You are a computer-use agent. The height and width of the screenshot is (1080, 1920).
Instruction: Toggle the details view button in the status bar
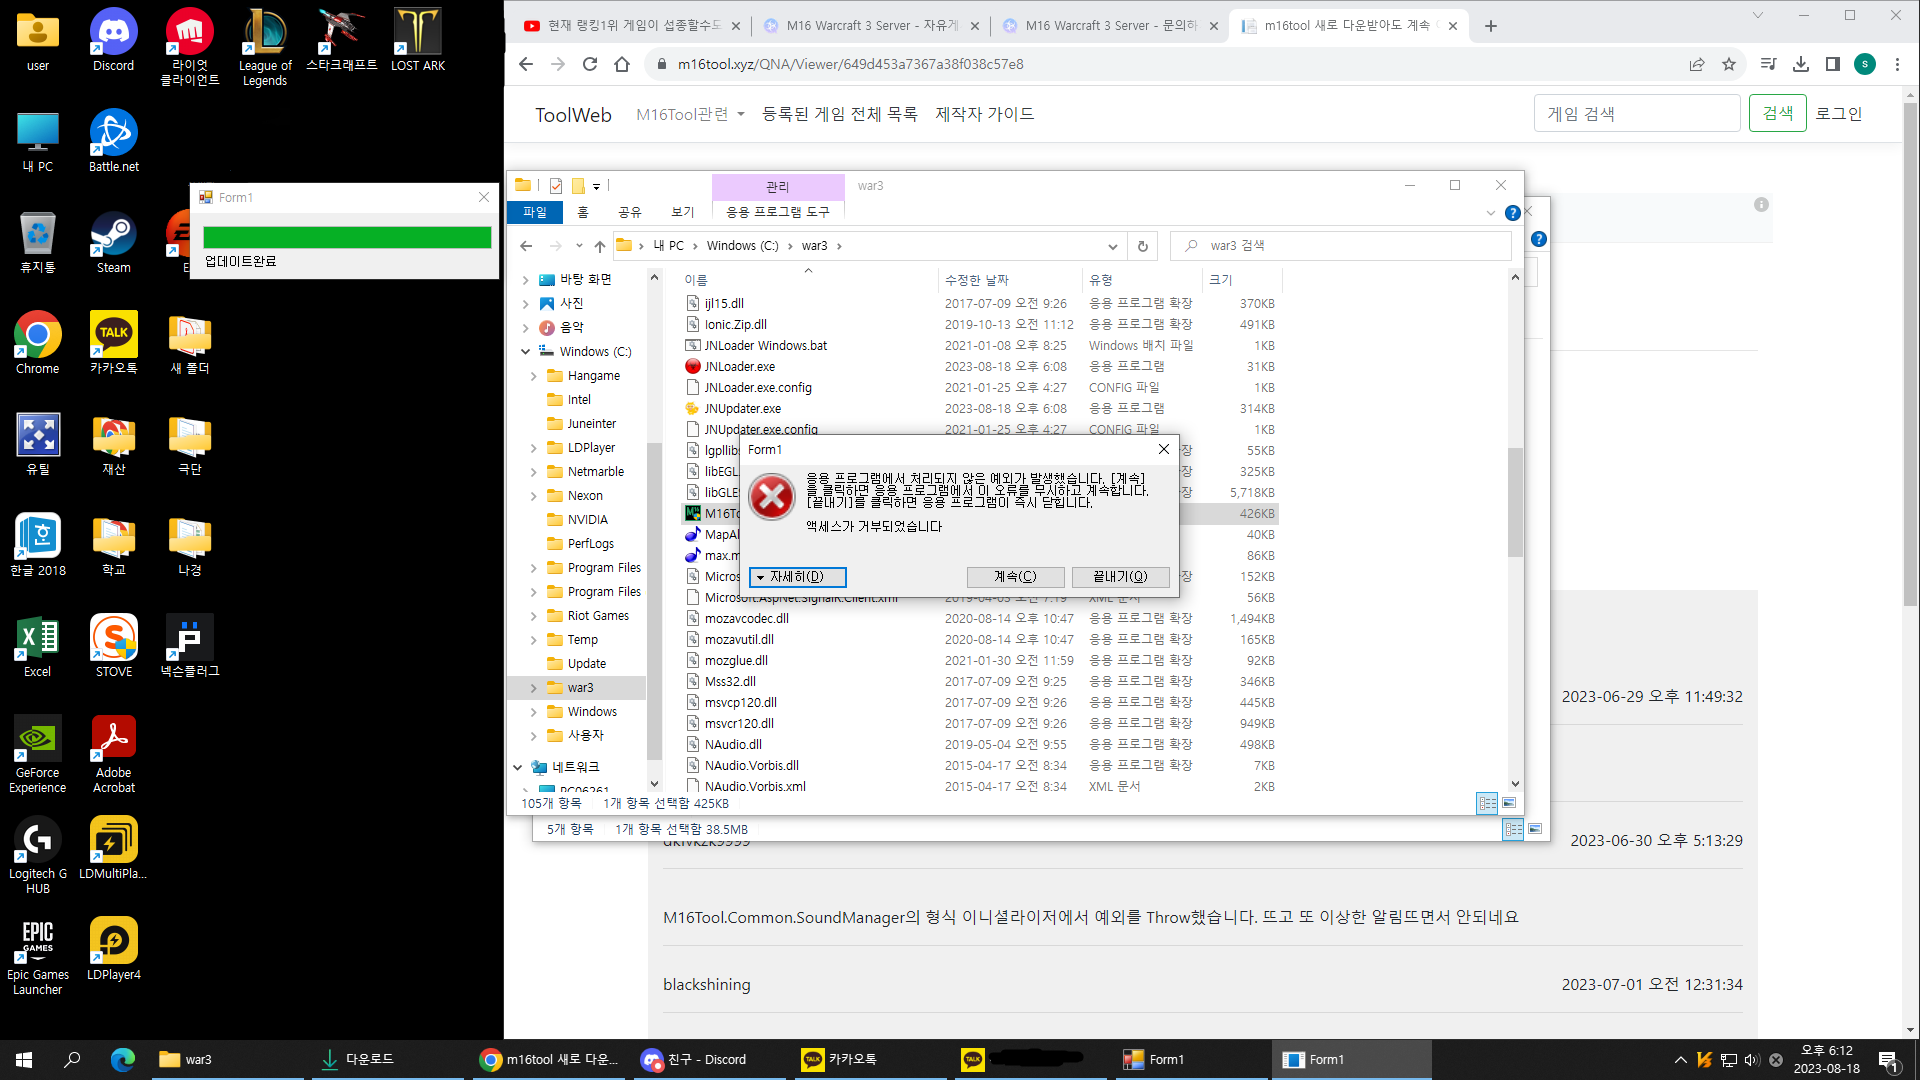tap(1487, 803)
